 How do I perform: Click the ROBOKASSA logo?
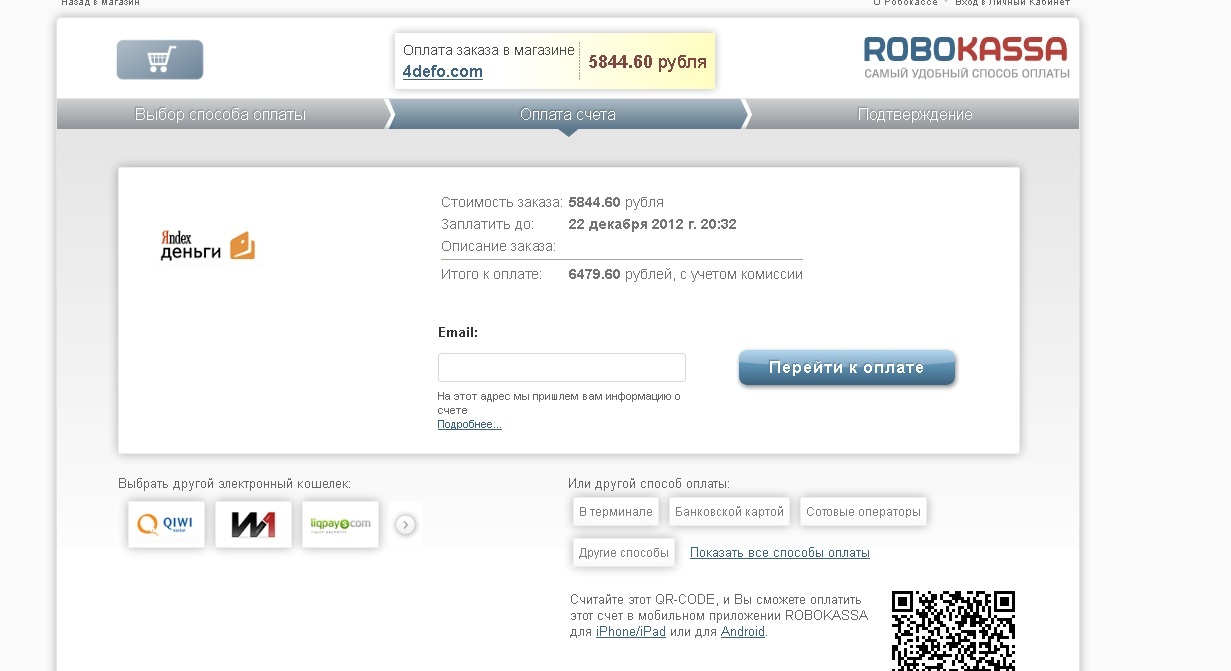967,58
